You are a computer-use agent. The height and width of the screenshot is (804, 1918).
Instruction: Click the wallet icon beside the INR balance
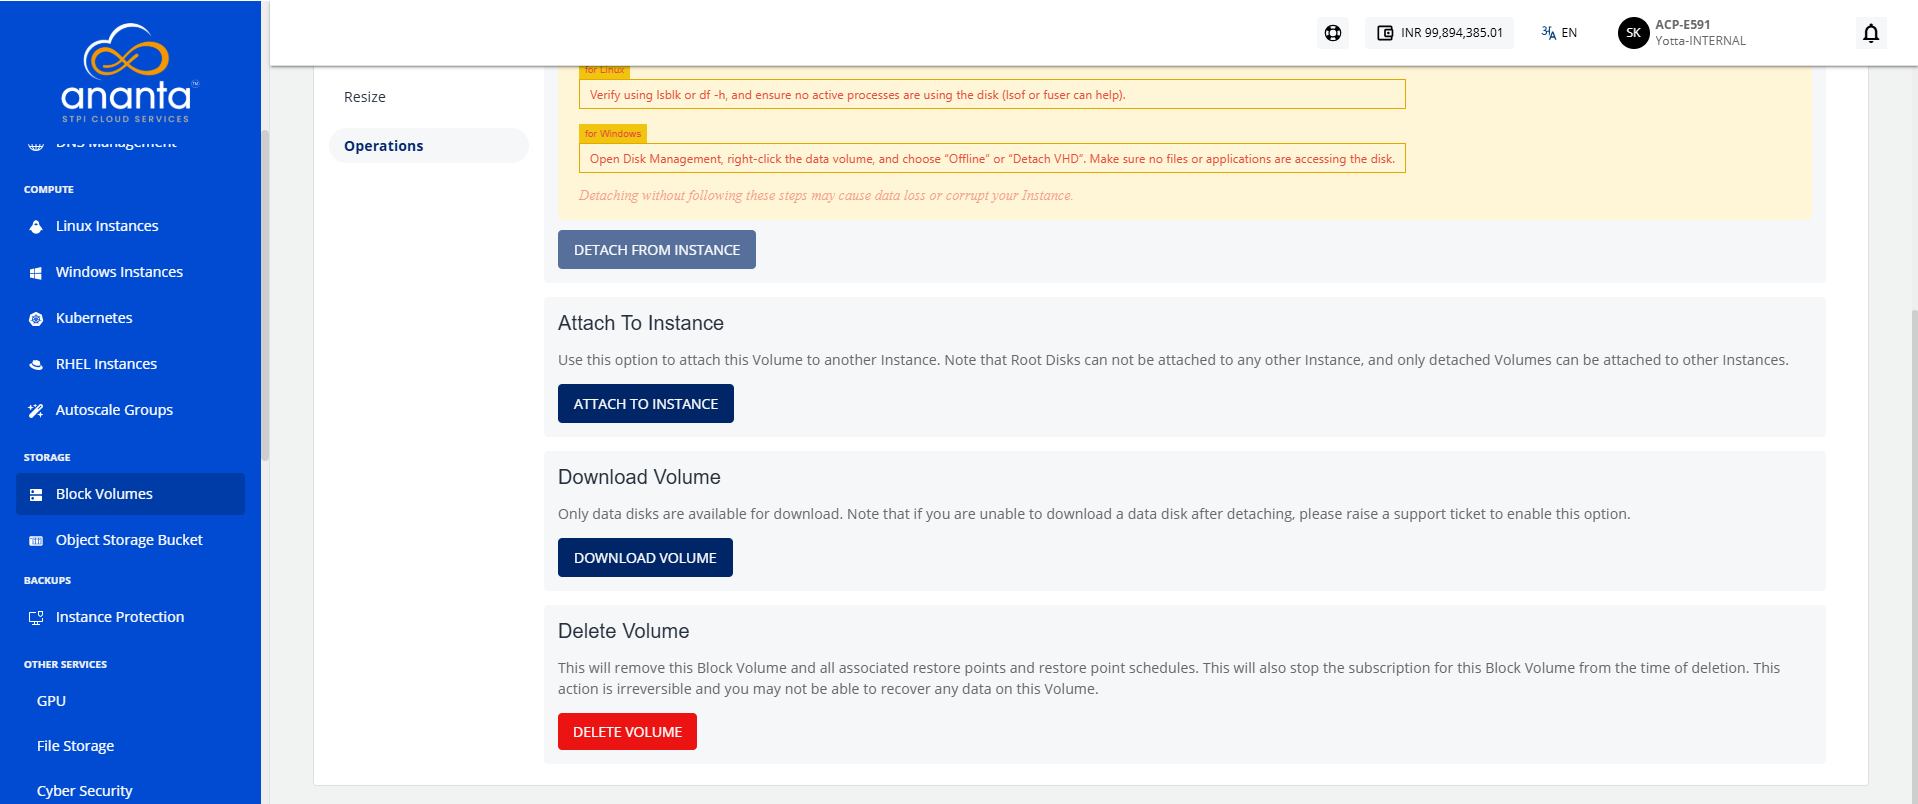[x=1385, y=33]
